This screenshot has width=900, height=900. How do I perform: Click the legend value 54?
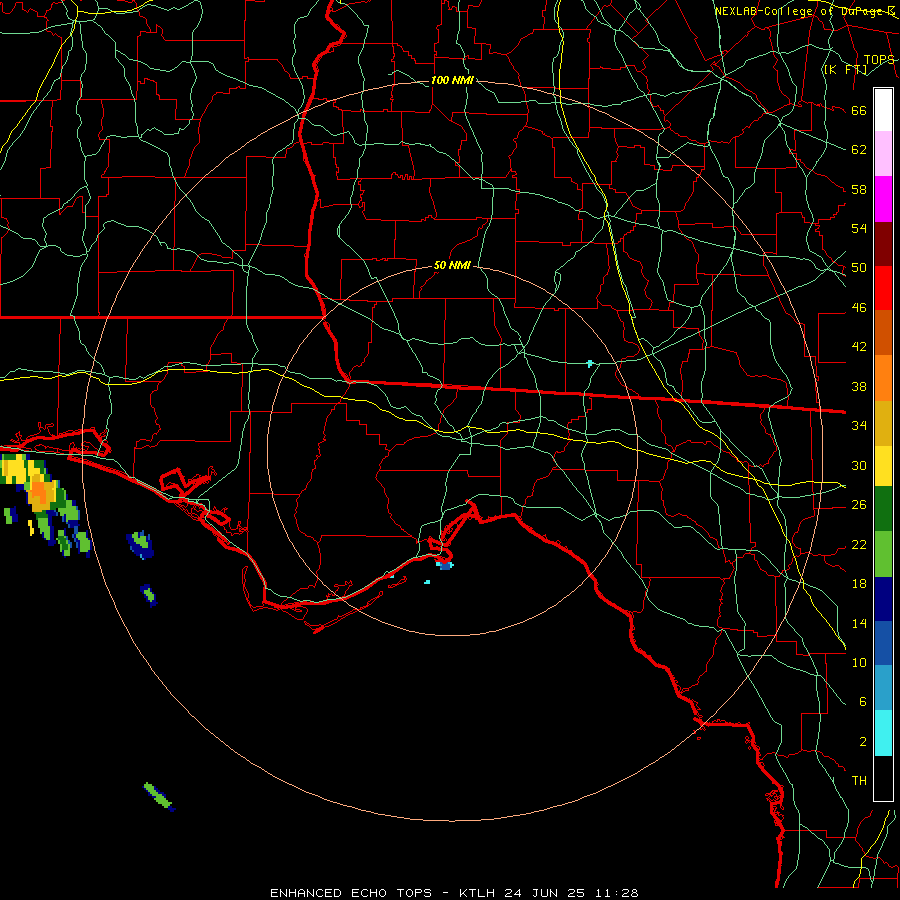[859, 228]
